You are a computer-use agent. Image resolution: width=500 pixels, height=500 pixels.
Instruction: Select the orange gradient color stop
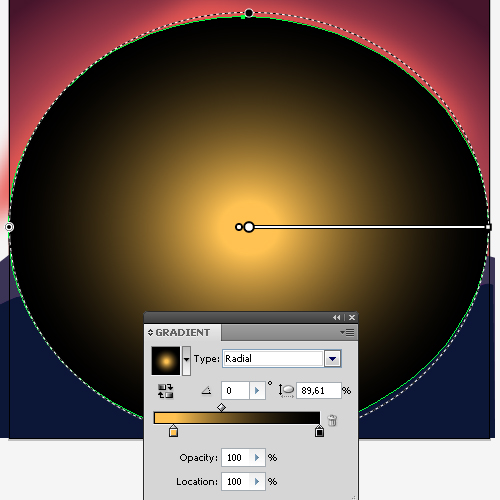click(x=173, y=431)
